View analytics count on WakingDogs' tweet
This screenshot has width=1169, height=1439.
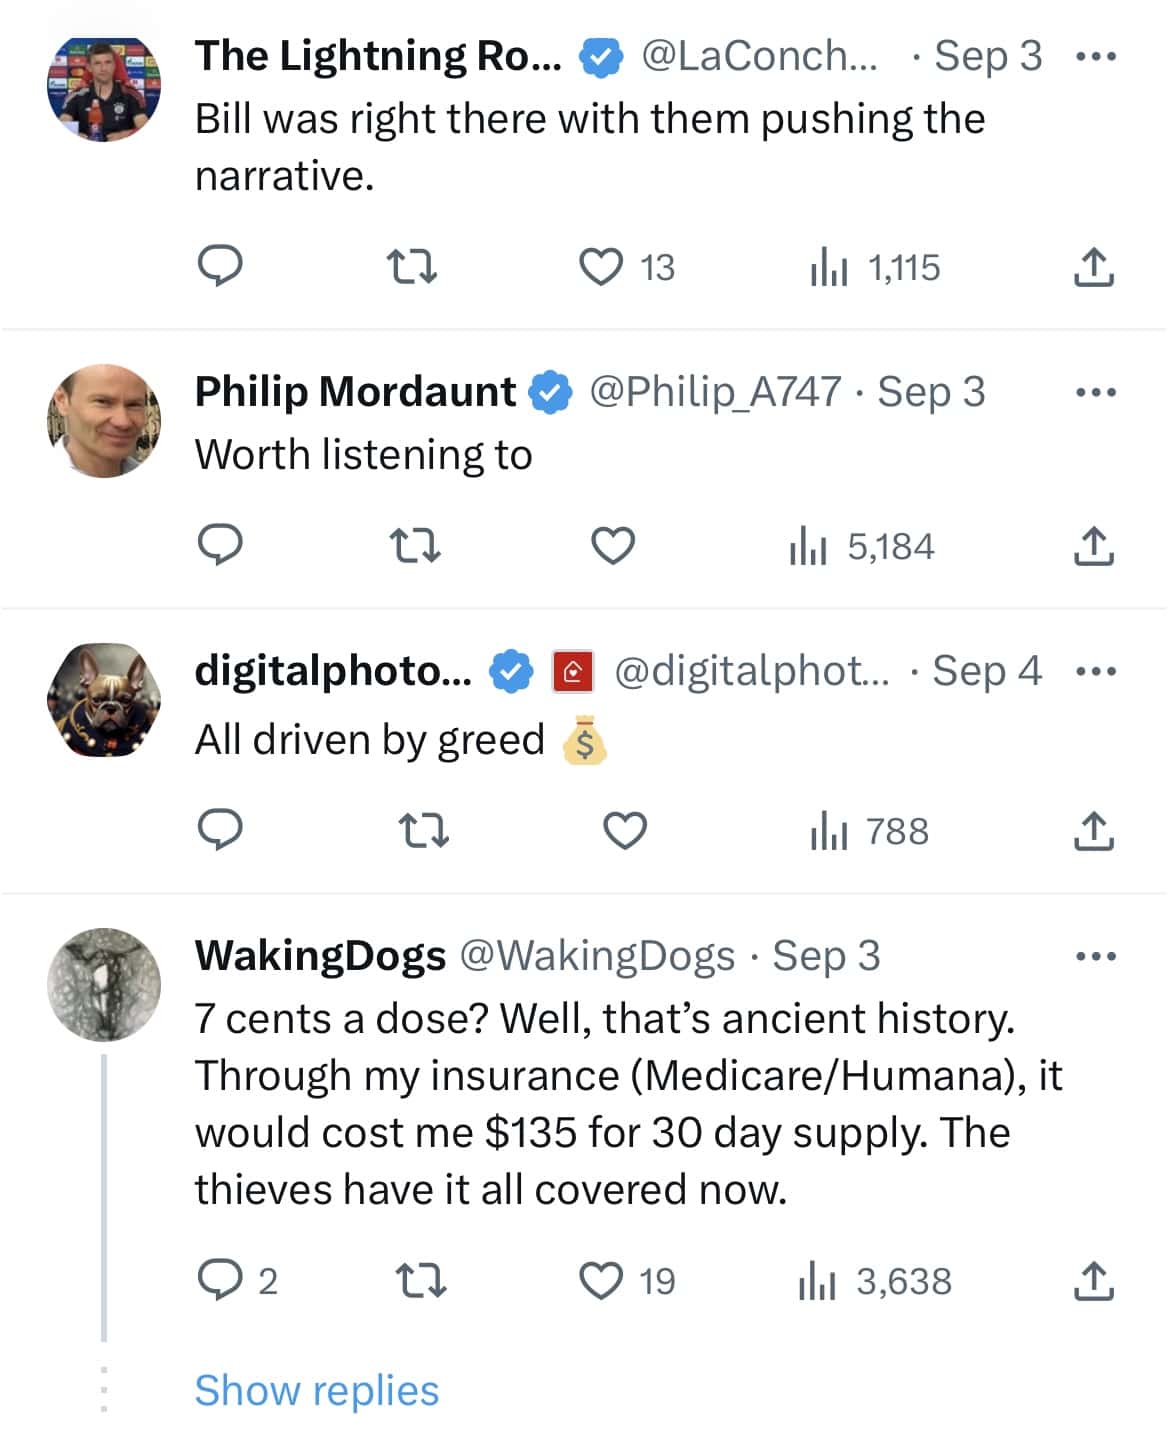coord(865,1281)
